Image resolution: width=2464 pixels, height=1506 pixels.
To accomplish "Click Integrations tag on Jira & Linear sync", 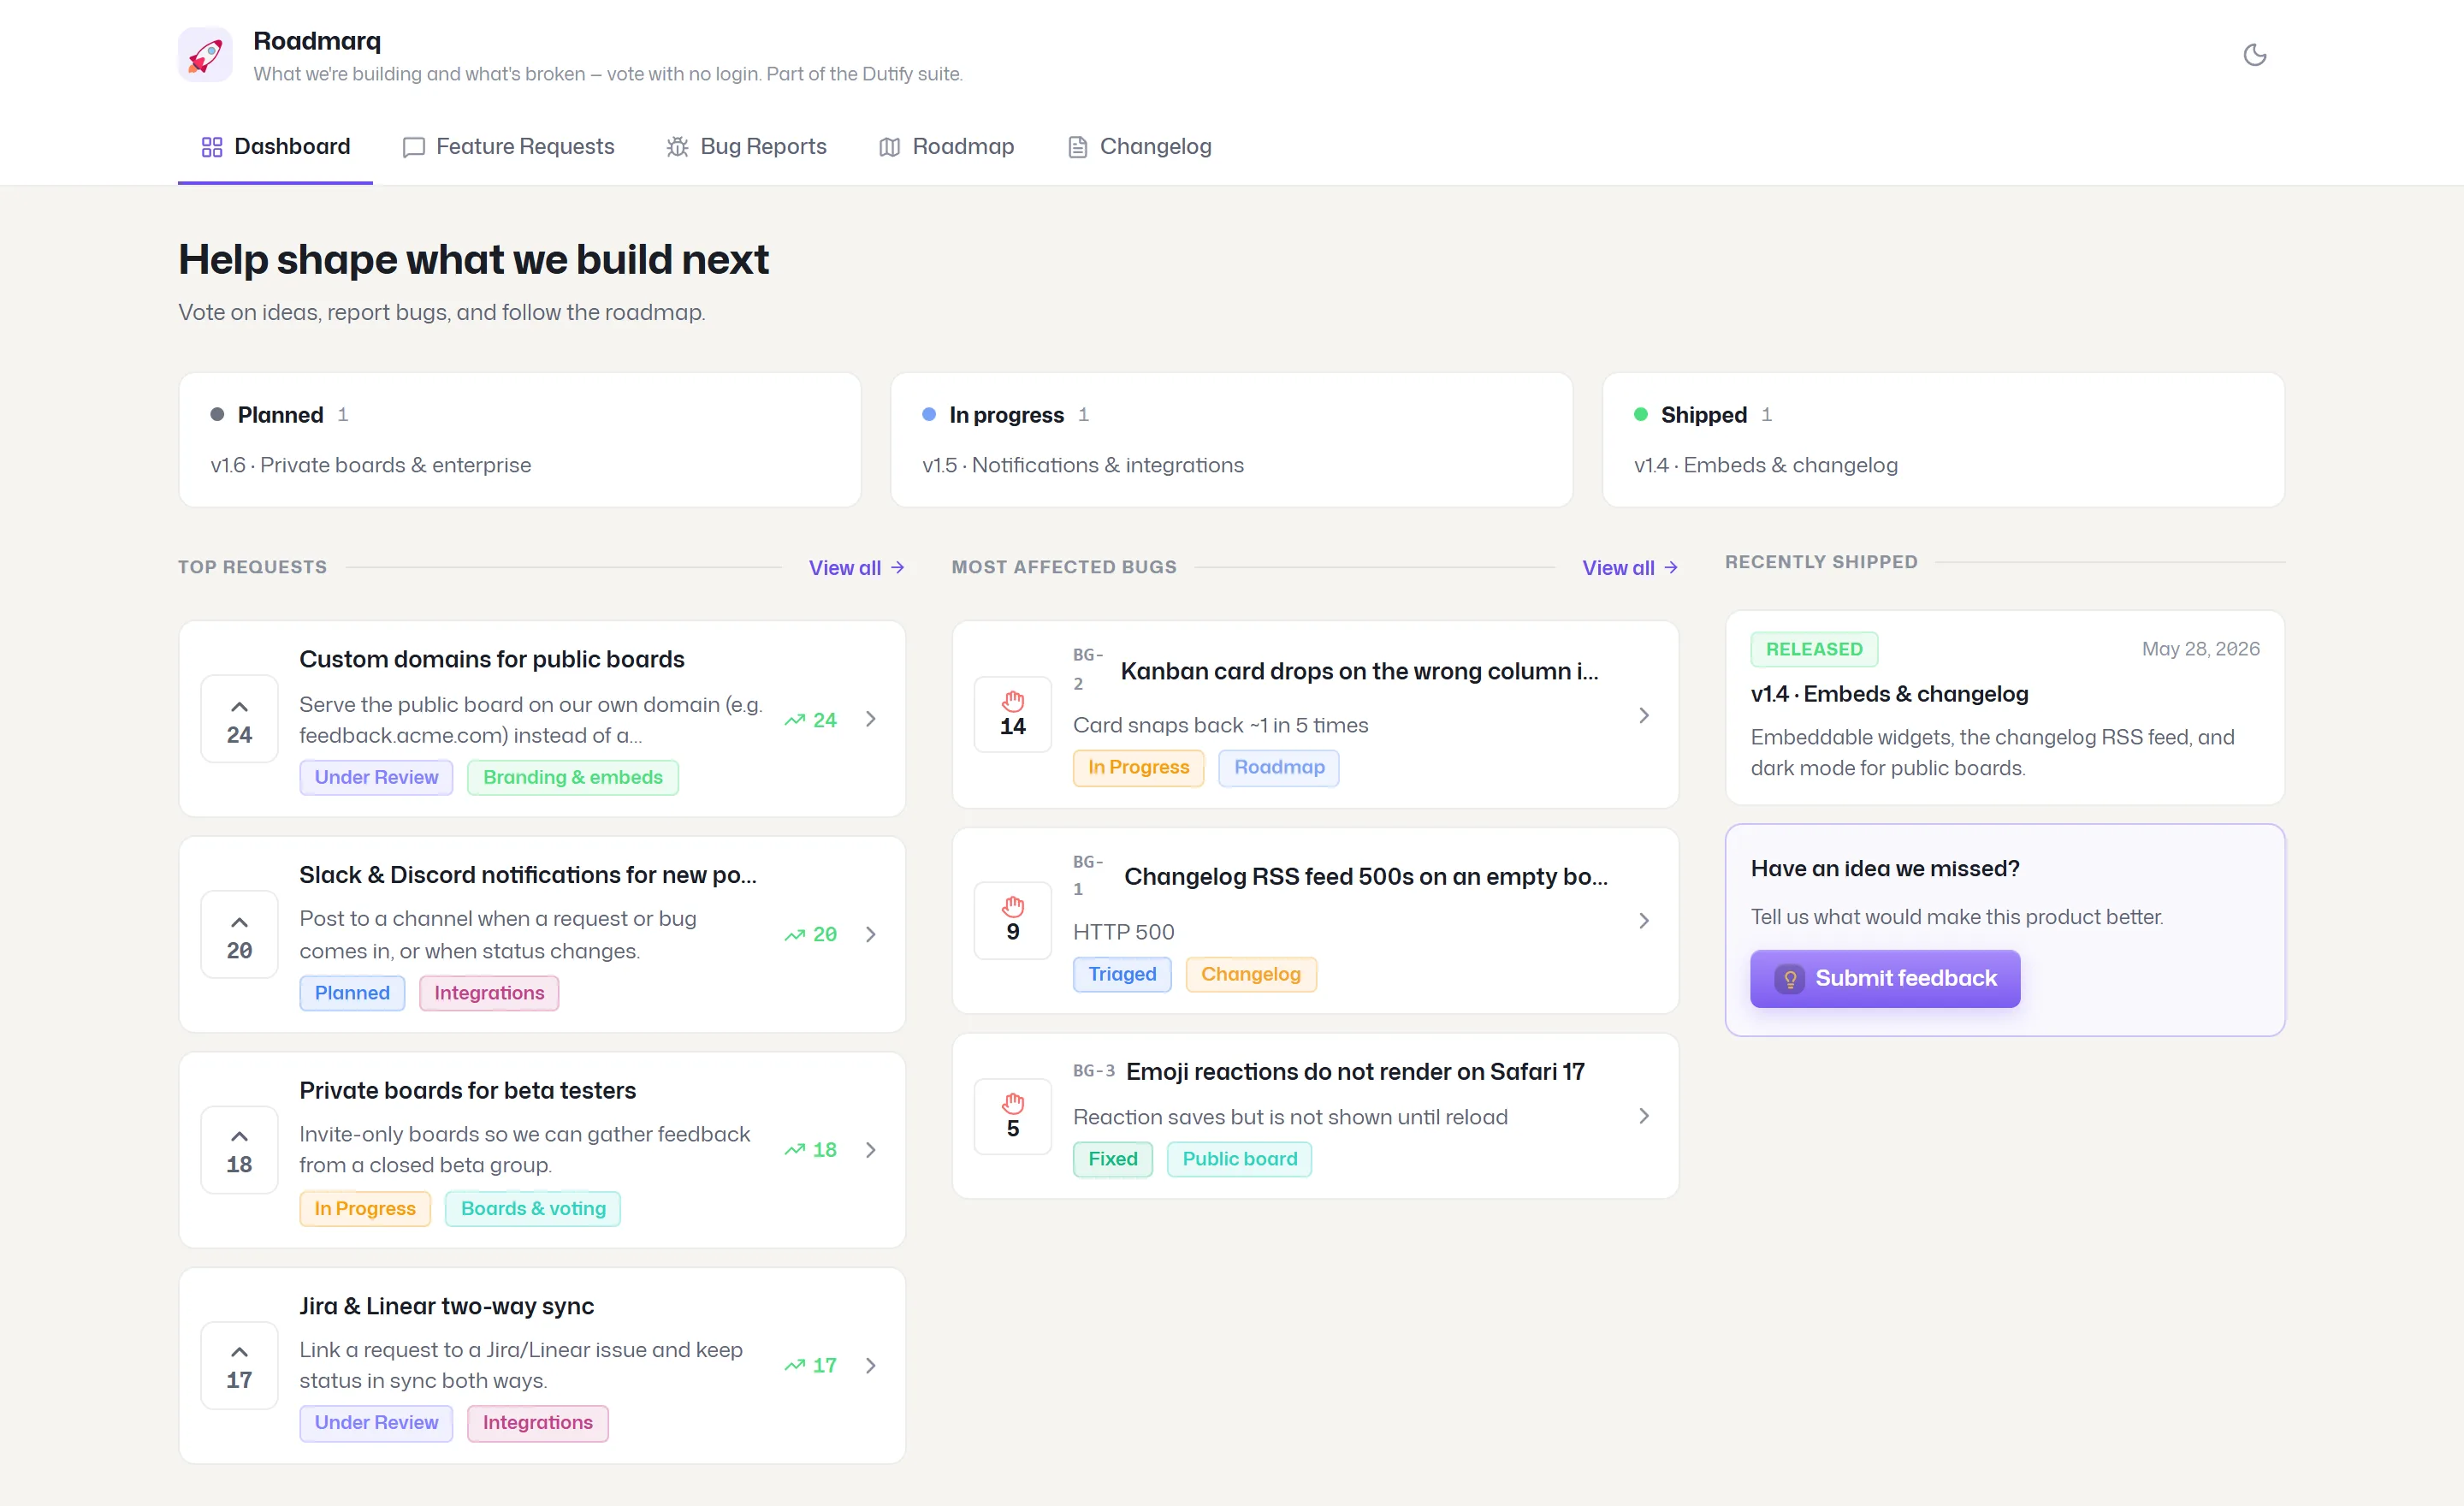I will click(538, 1424).
